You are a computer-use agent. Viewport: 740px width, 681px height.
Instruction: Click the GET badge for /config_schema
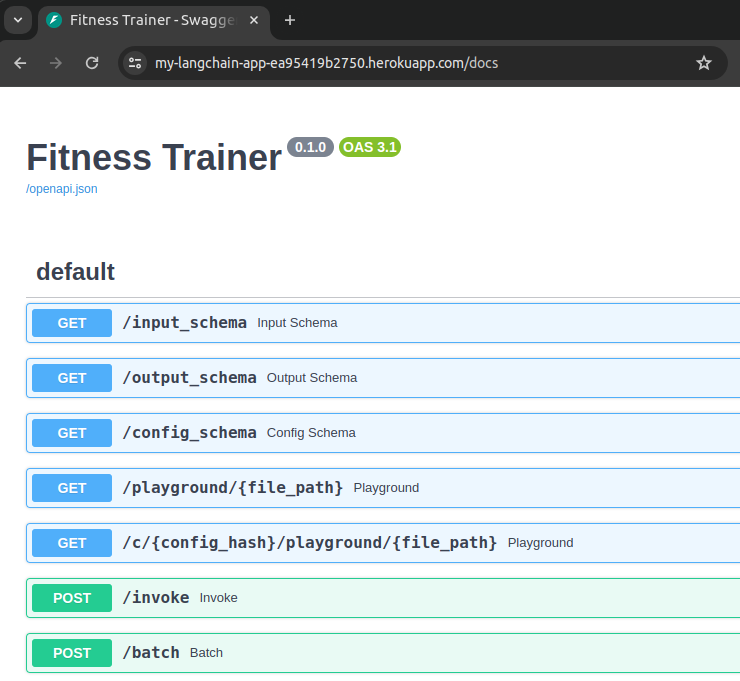pos(72,433)
